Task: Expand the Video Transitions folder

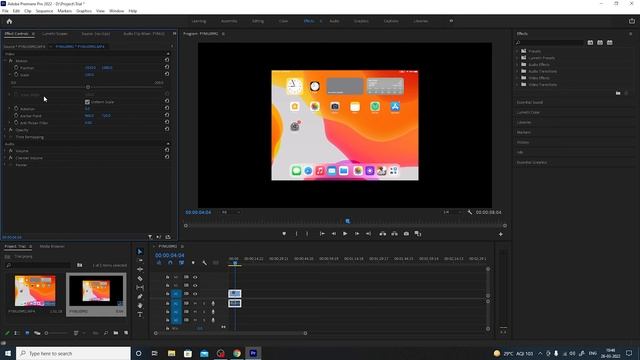Action: pyautogui.click(x=517, y=84)
